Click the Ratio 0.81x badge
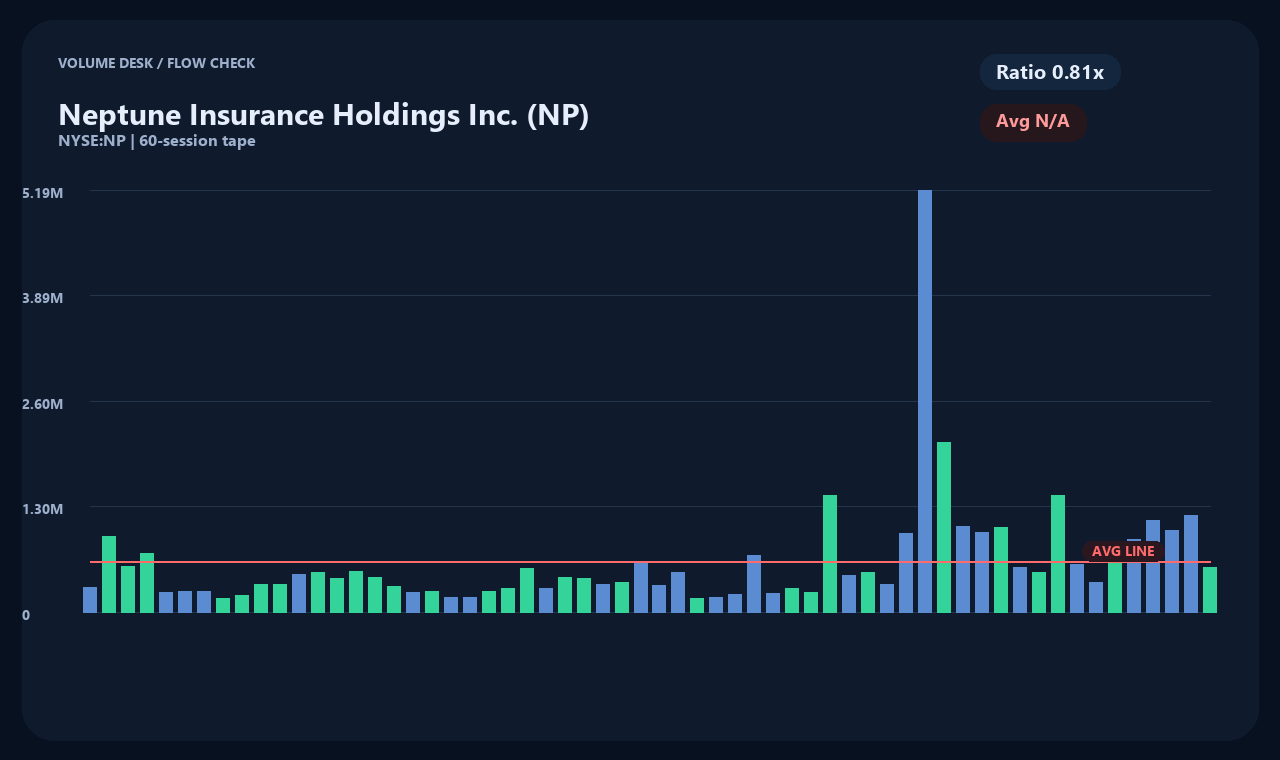1280x760 pixels. [1050, 72]
